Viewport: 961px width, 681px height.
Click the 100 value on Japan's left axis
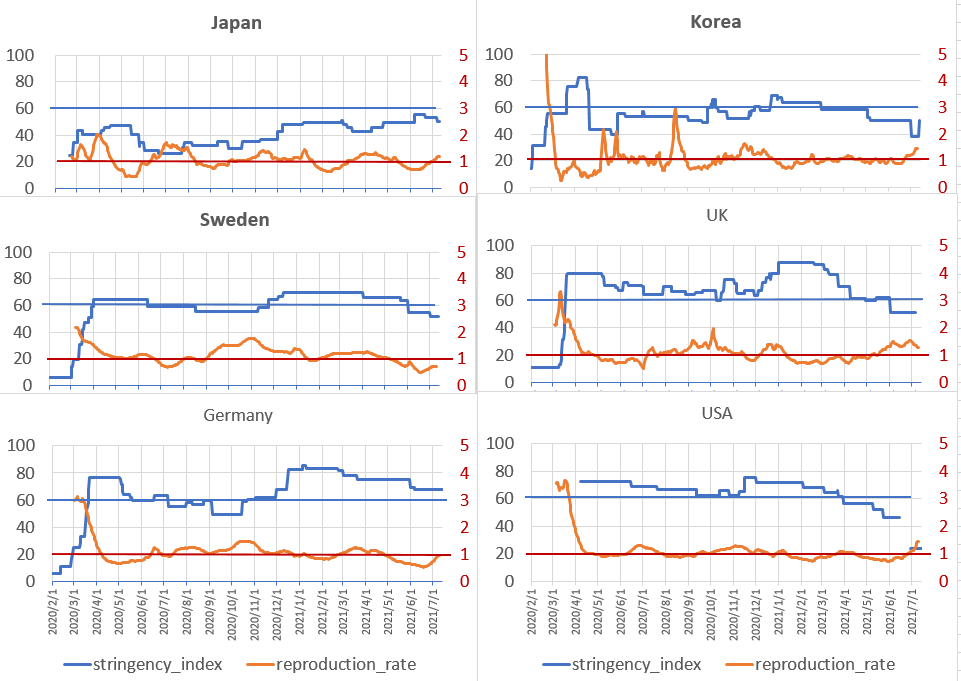point(20,54)
